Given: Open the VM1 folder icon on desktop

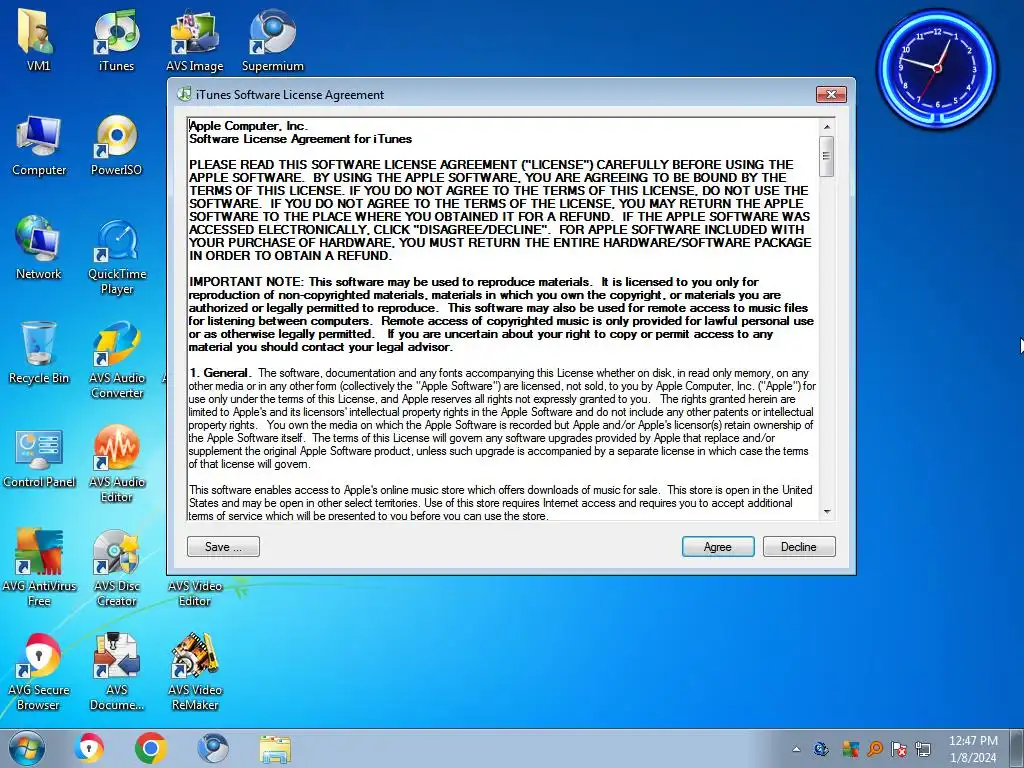Looking at the screenshot, I should (38, 39).
